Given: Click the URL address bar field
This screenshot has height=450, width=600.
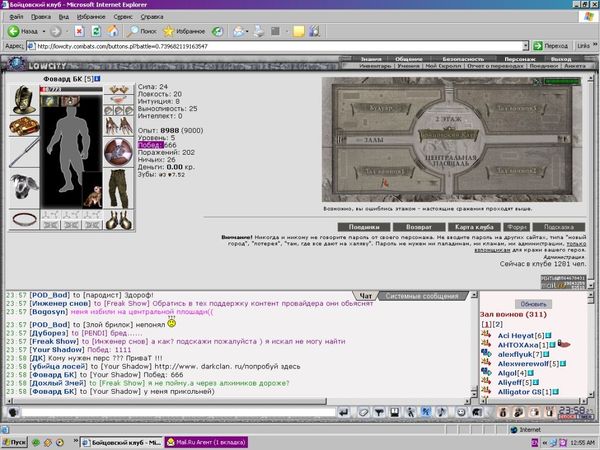Looking at the screenshot, I should pos(275,46).
